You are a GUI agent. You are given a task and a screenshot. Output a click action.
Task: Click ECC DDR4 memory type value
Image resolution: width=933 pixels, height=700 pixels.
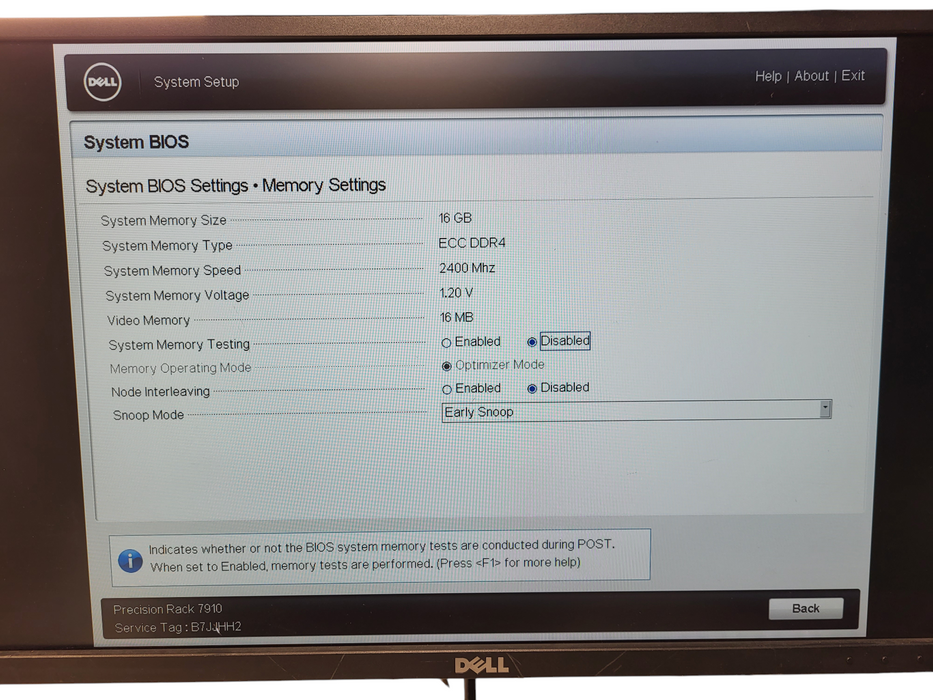472,243
